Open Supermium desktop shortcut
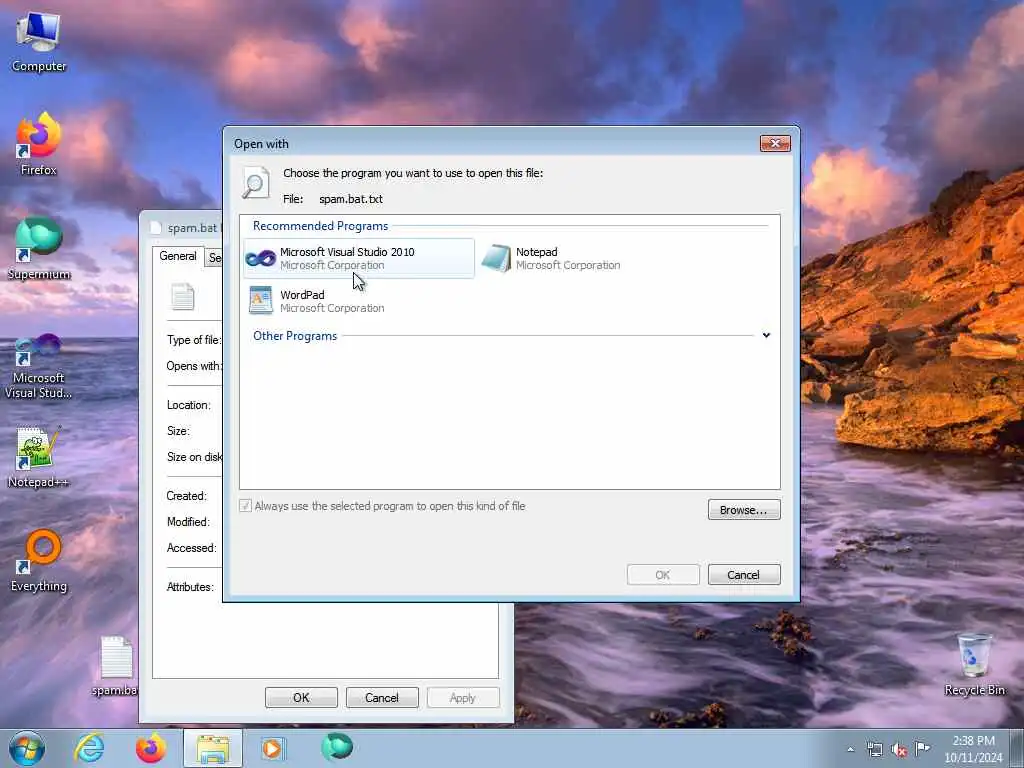 (x=39, y=249)
